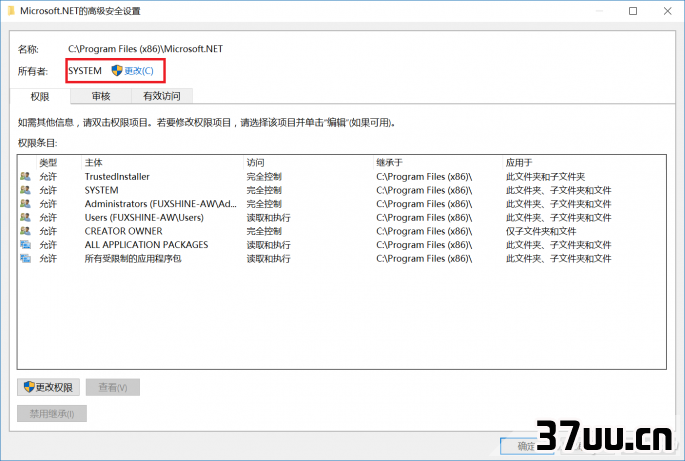Sort by the 访问 column header
Image resolution: width=685 pixels, height=461 pixels.
coord(255,163)
